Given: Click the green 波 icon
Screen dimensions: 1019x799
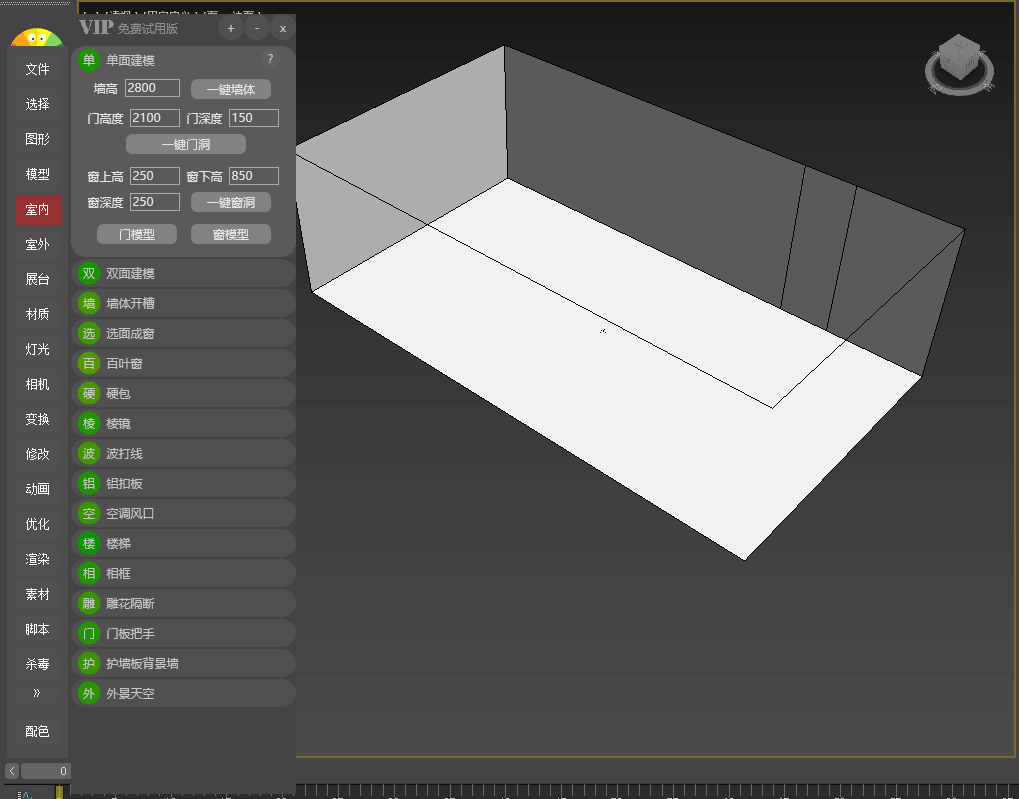Looking at the screenshot, I should coord(88,453).
